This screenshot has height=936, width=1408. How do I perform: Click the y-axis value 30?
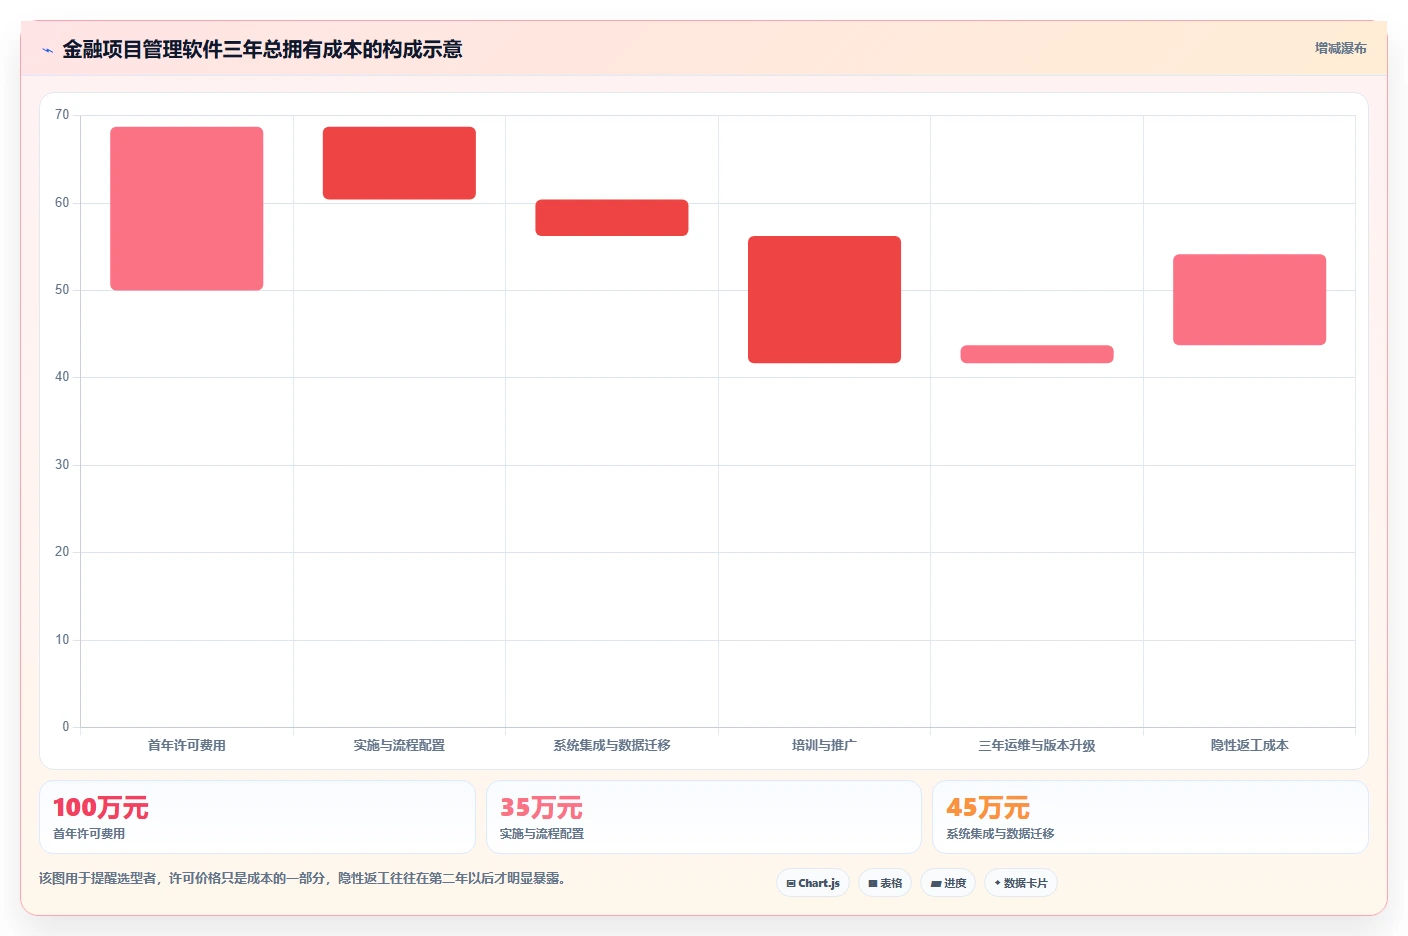coord(62,465)
